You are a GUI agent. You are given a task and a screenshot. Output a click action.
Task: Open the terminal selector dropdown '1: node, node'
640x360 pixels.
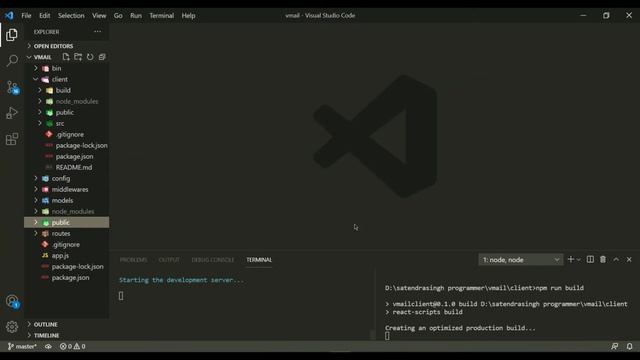click(x=520, y=260)
